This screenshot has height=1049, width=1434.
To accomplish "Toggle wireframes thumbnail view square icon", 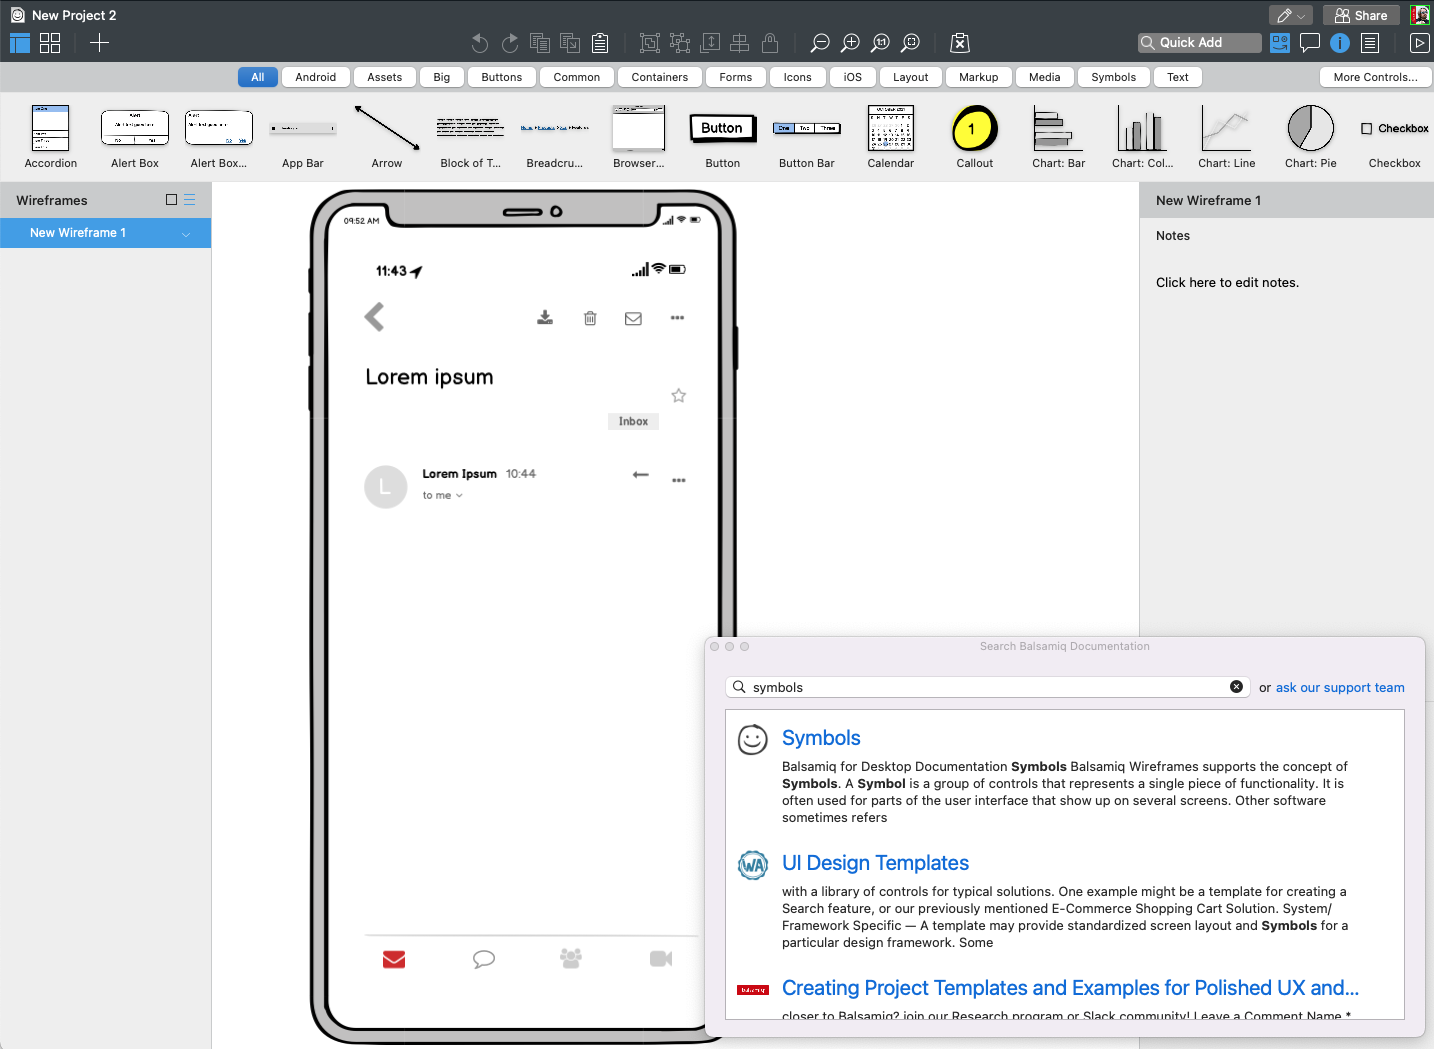I will click(x=171, y=200).
